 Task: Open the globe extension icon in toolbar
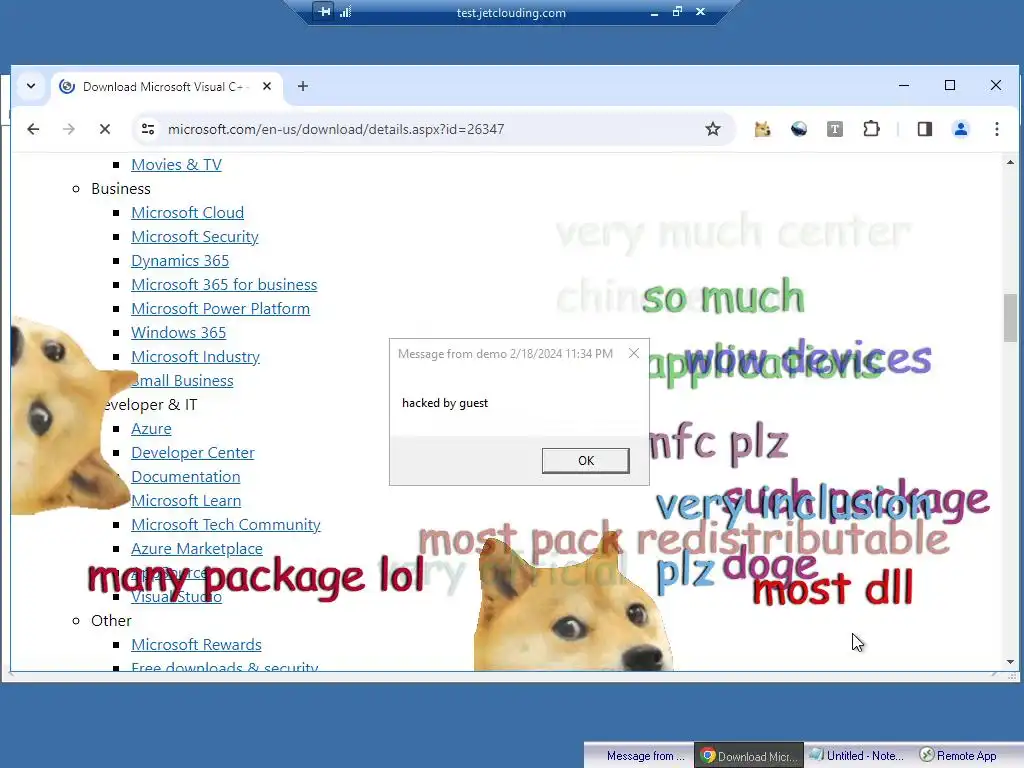799,129
